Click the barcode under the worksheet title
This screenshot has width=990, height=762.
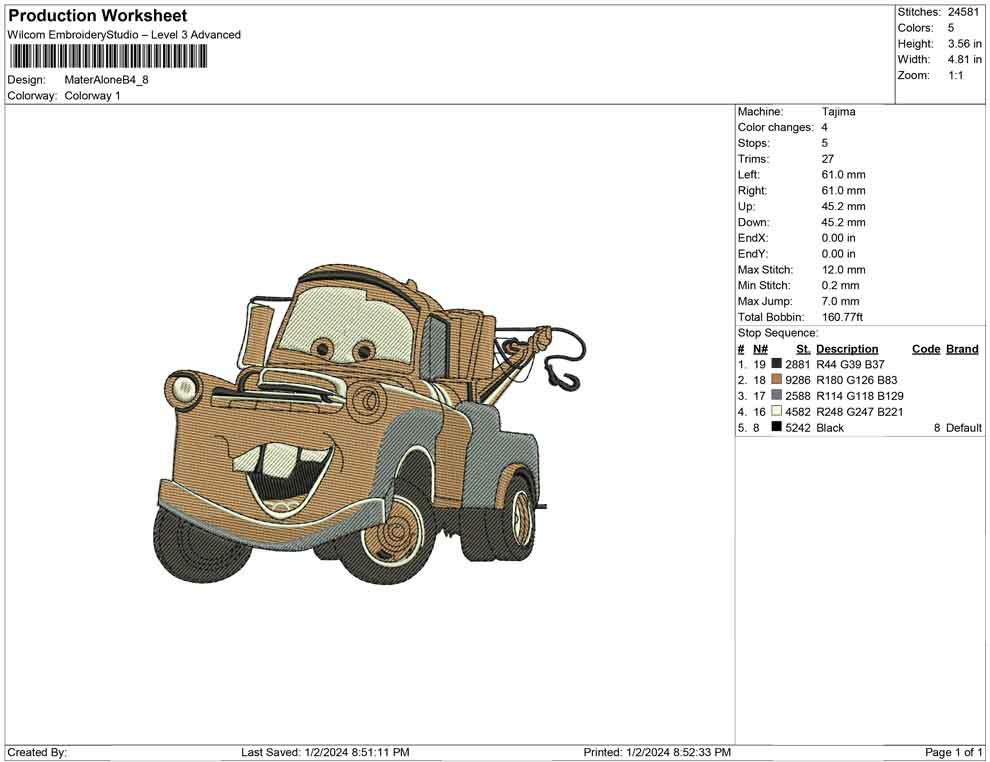[107, 56]
